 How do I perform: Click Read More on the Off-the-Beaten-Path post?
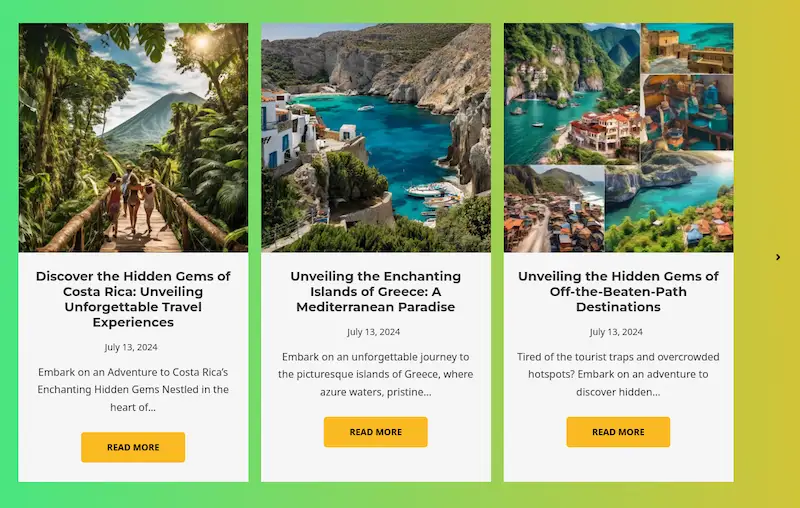point(618,432)
